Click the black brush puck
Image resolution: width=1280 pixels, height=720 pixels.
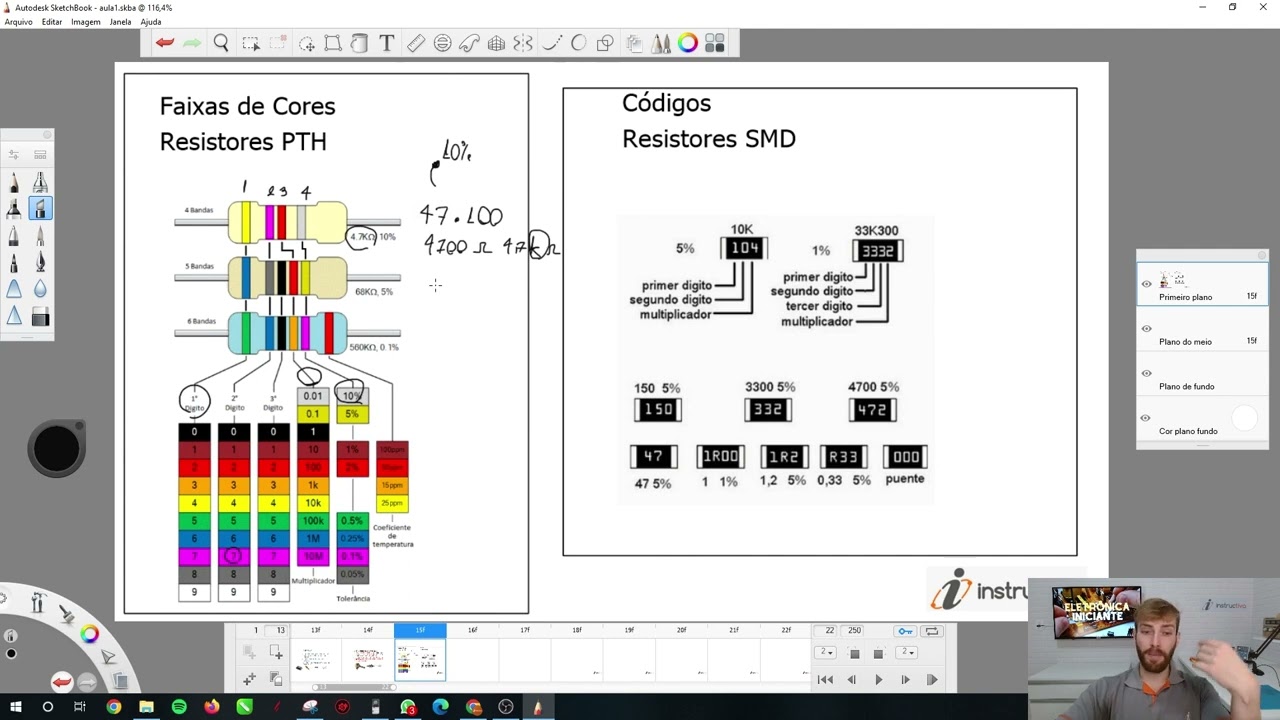click(x=56, y=448)
